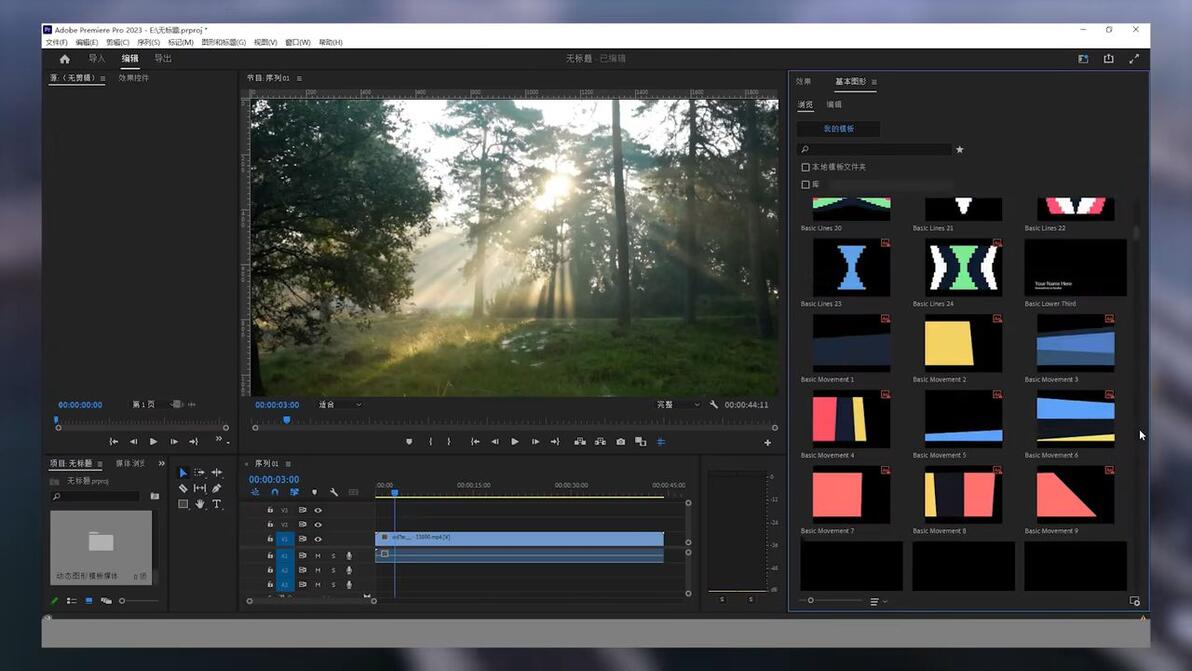Viewport: 1192px width, 671px height.
Task: Click the Basic Movement 2 template thumbnail
Action: pos(962,344)
